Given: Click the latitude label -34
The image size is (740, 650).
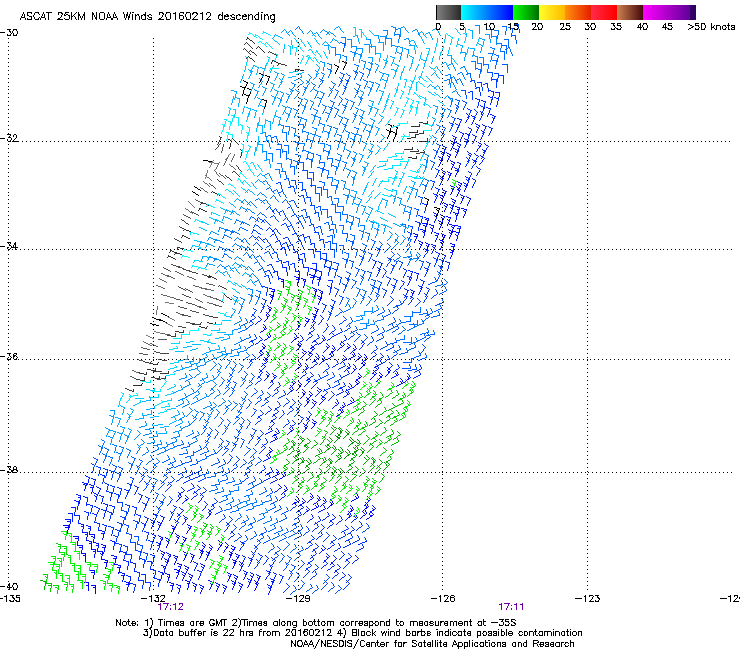Looking at the screenshot, I should (9, 246).
